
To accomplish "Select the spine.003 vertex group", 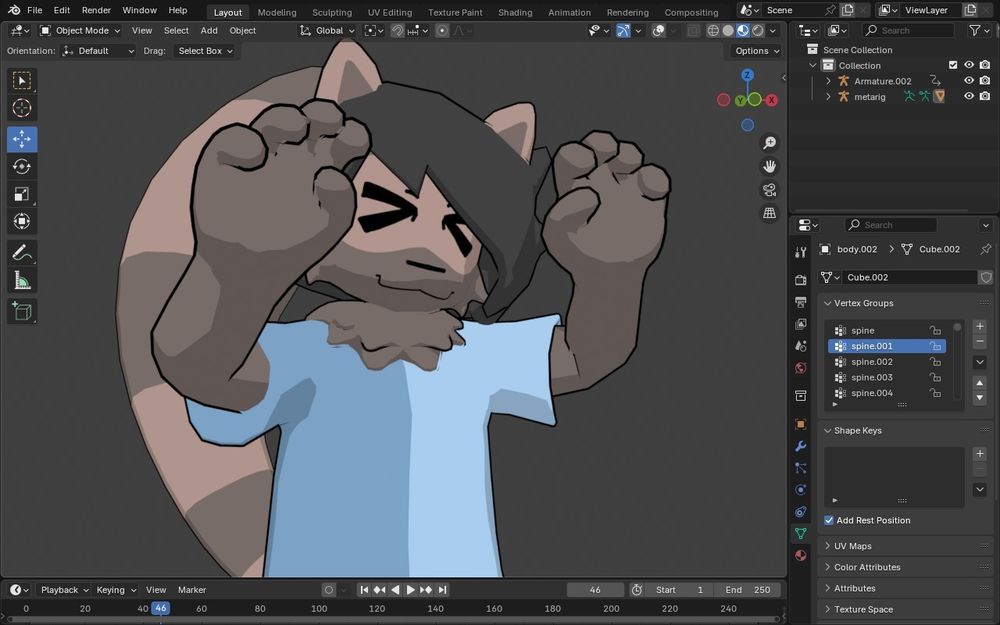I will tap(871, 378).
